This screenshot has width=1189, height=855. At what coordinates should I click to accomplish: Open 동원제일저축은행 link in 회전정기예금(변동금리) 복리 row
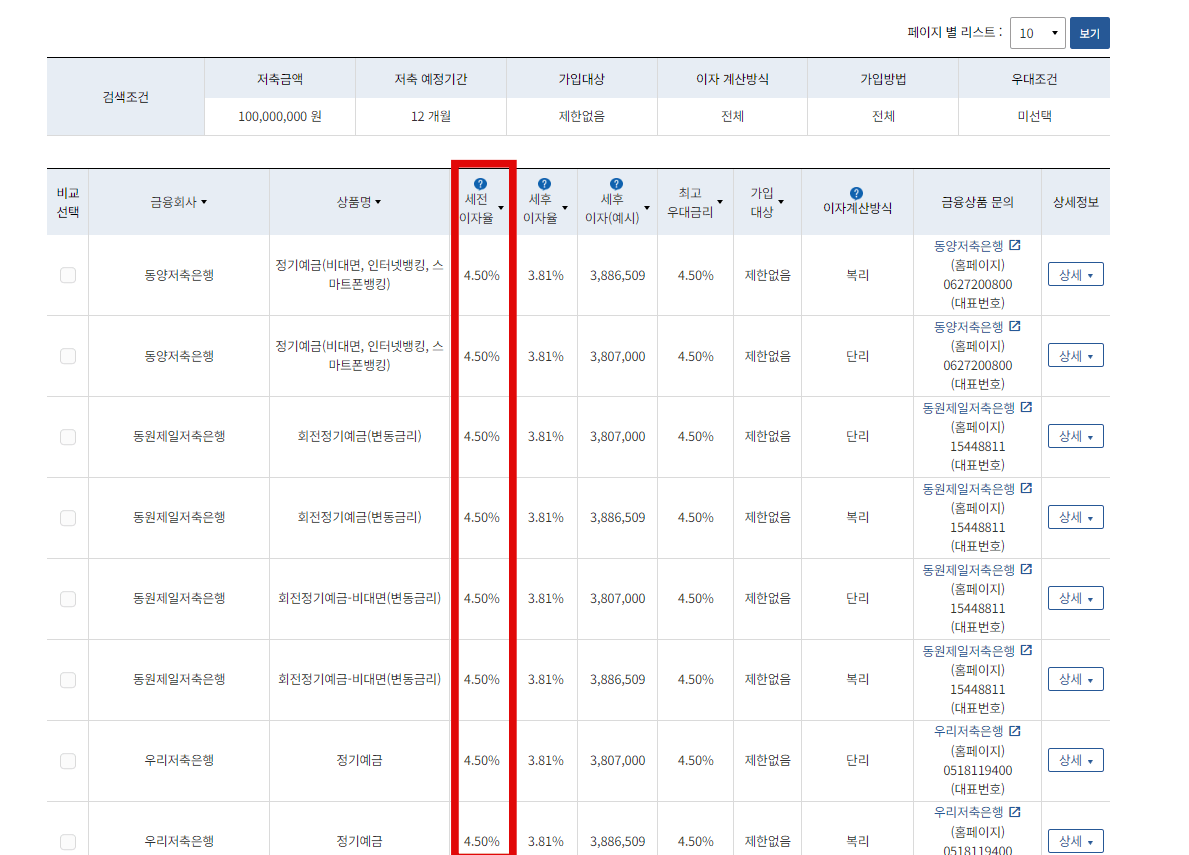point(968,489)
